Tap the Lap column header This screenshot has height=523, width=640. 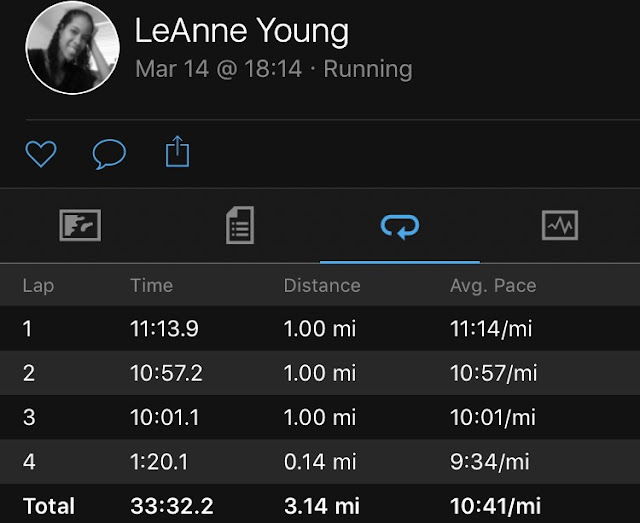click(x=38, y=286)
